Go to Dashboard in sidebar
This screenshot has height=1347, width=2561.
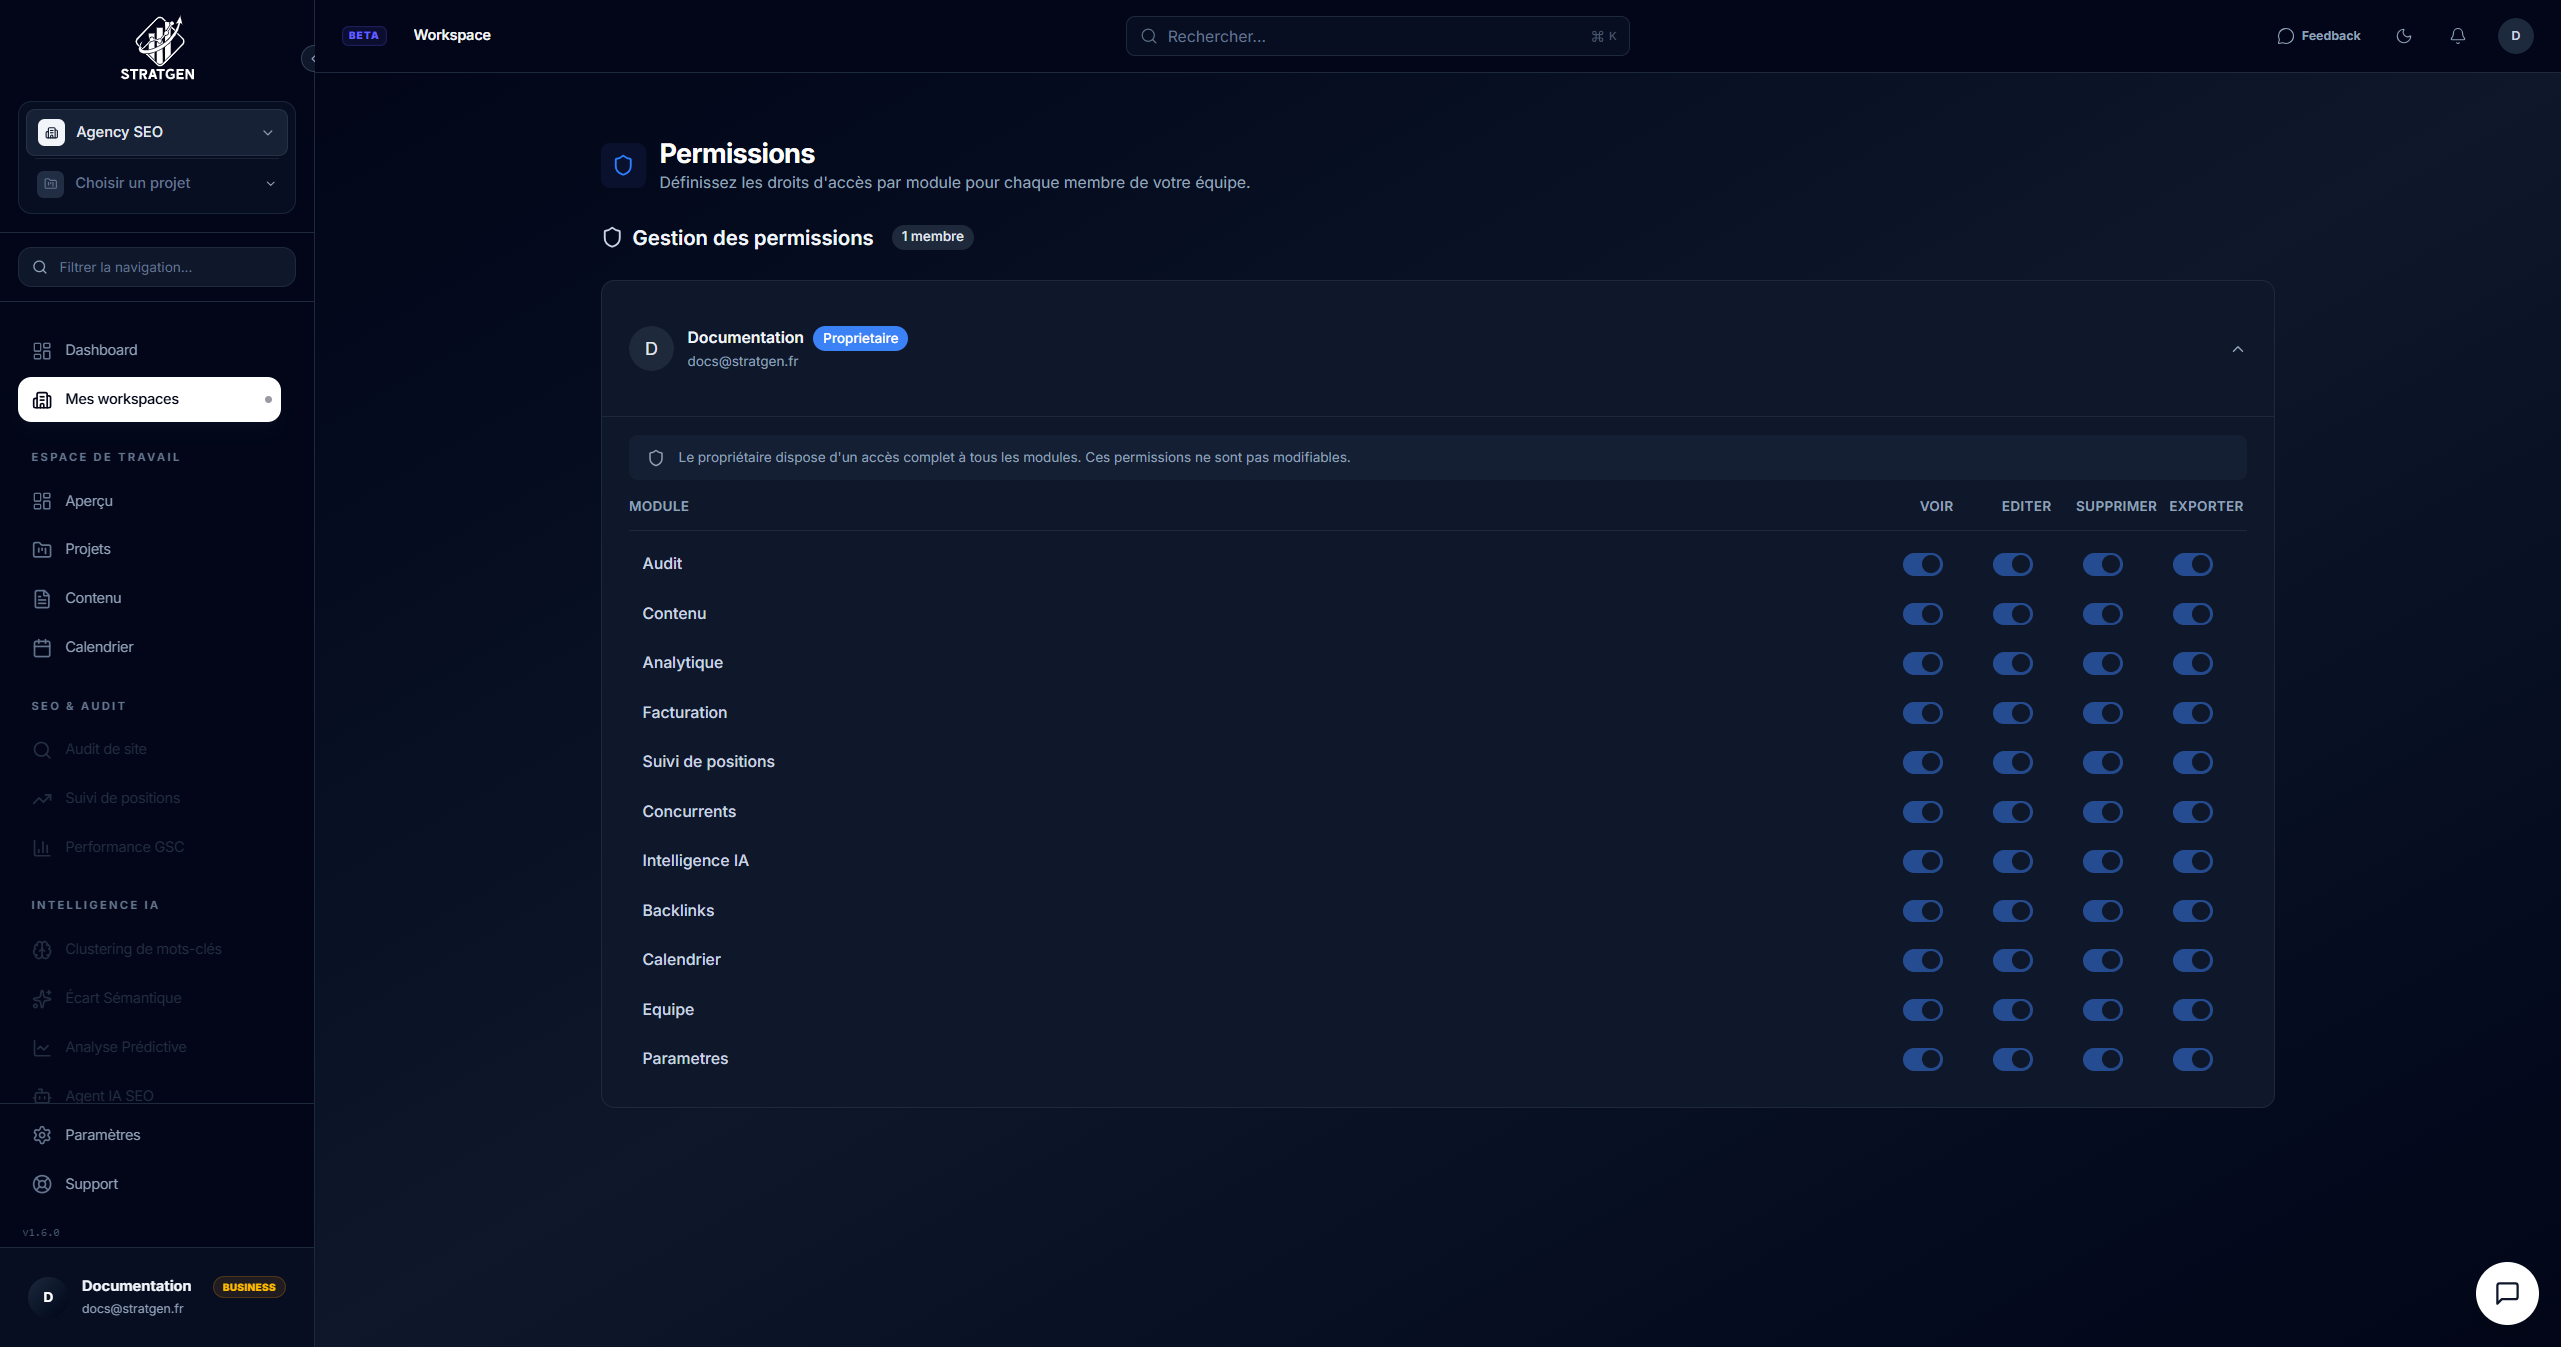pos(101,350)
